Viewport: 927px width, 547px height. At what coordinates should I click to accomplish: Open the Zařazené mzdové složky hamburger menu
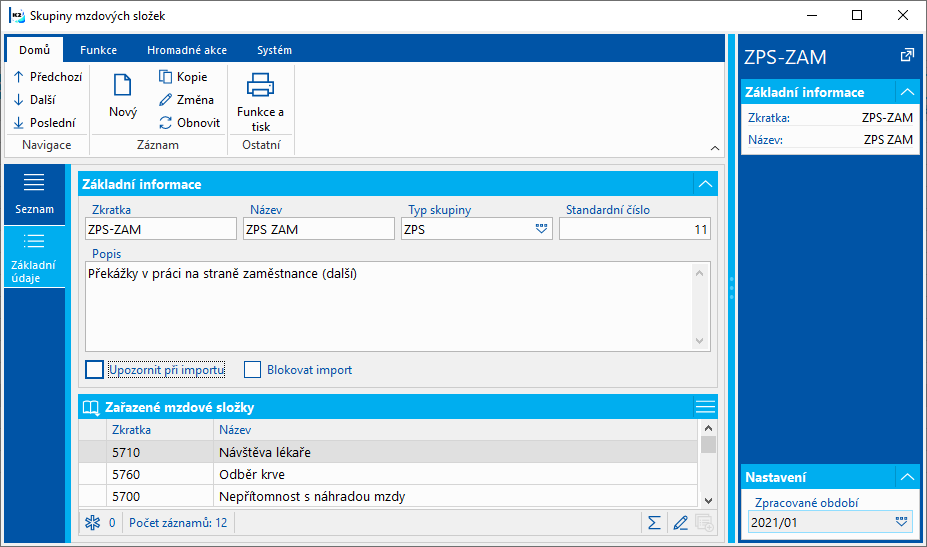pos(705,407)
